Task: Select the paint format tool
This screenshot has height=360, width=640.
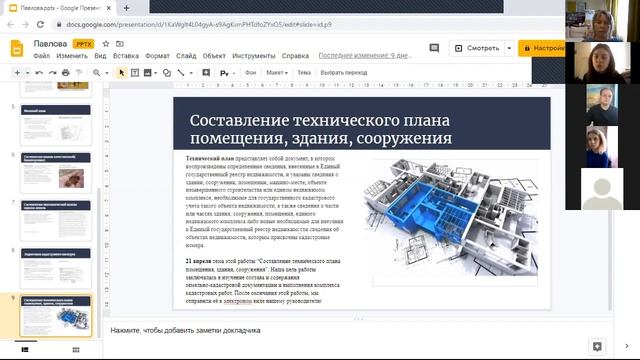Action: (79, 73)
